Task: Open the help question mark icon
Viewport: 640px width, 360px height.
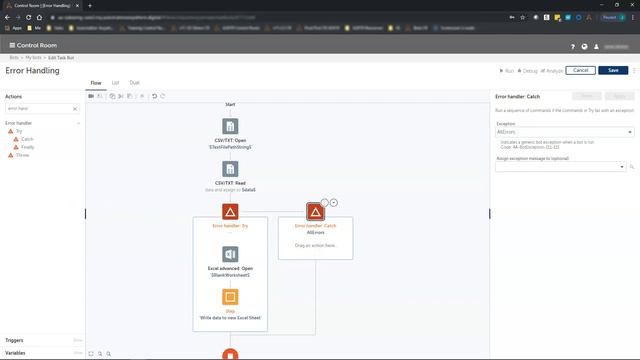Action: [573, 47]
